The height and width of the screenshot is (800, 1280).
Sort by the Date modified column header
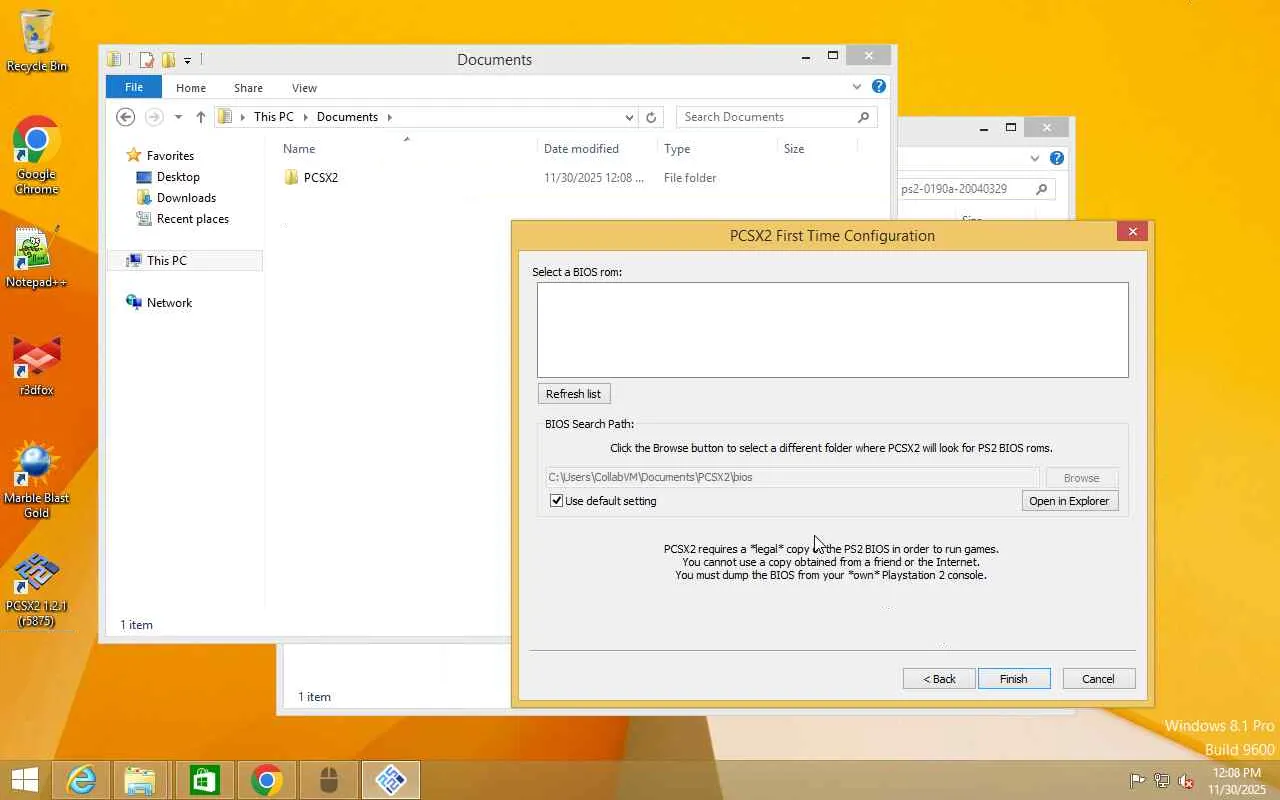(581, 149)
